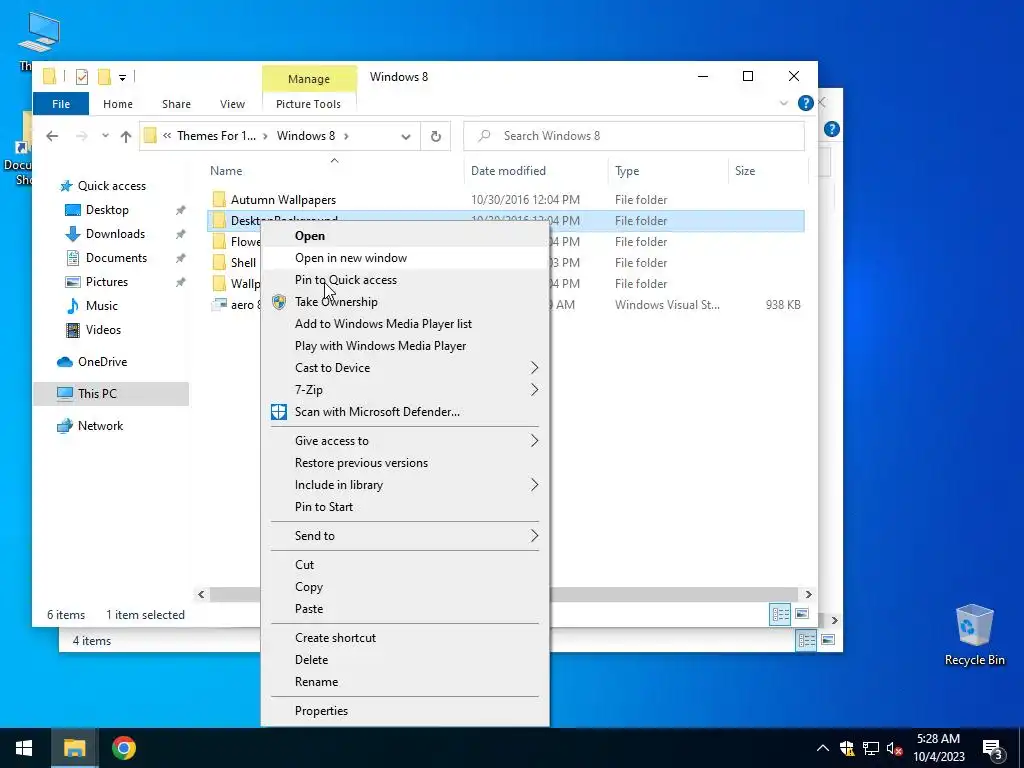Image resolution: width=1024 pixels, height=768 pixels.
Task: Expand the Give access to submenu
Action: click(x=405, y=441)
